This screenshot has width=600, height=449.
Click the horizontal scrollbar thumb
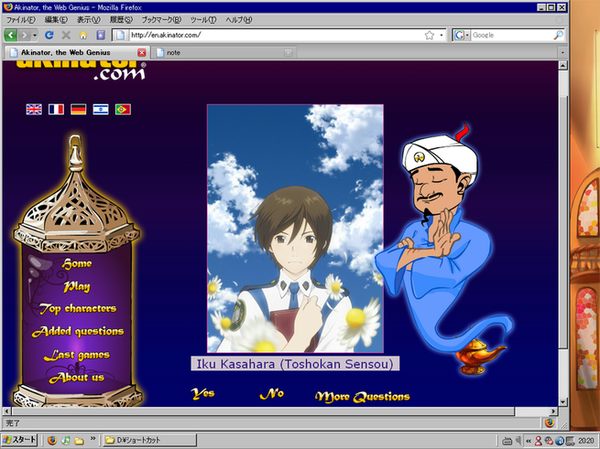pos(263,411)
